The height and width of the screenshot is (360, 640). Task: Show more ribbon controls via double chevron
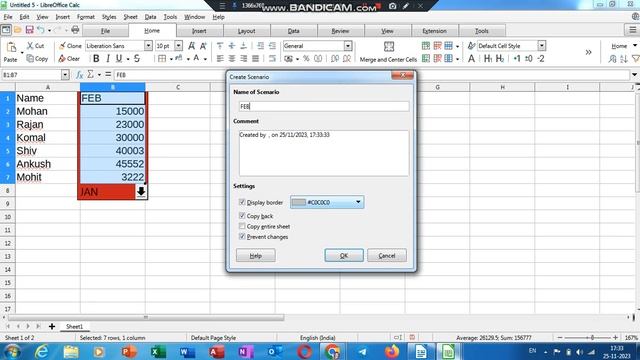click(x=588, y=52)
